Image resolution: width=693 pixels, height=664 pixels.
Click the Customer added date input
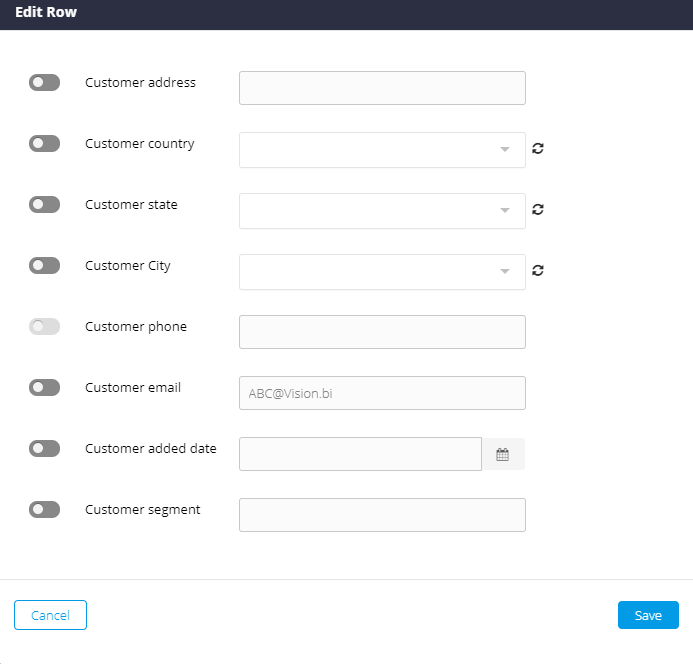pos(360,454)
